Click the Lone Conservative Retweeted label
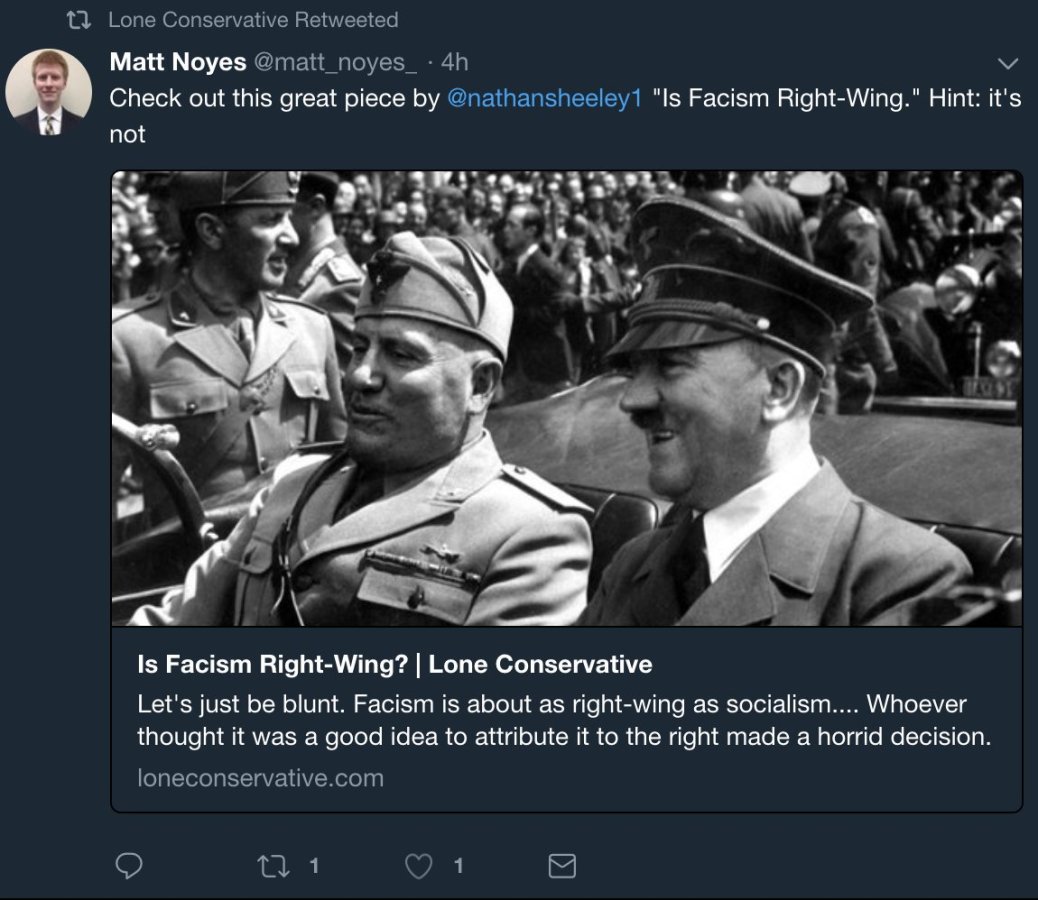This screenshot has width=1038, height=900. click(253, 20)
